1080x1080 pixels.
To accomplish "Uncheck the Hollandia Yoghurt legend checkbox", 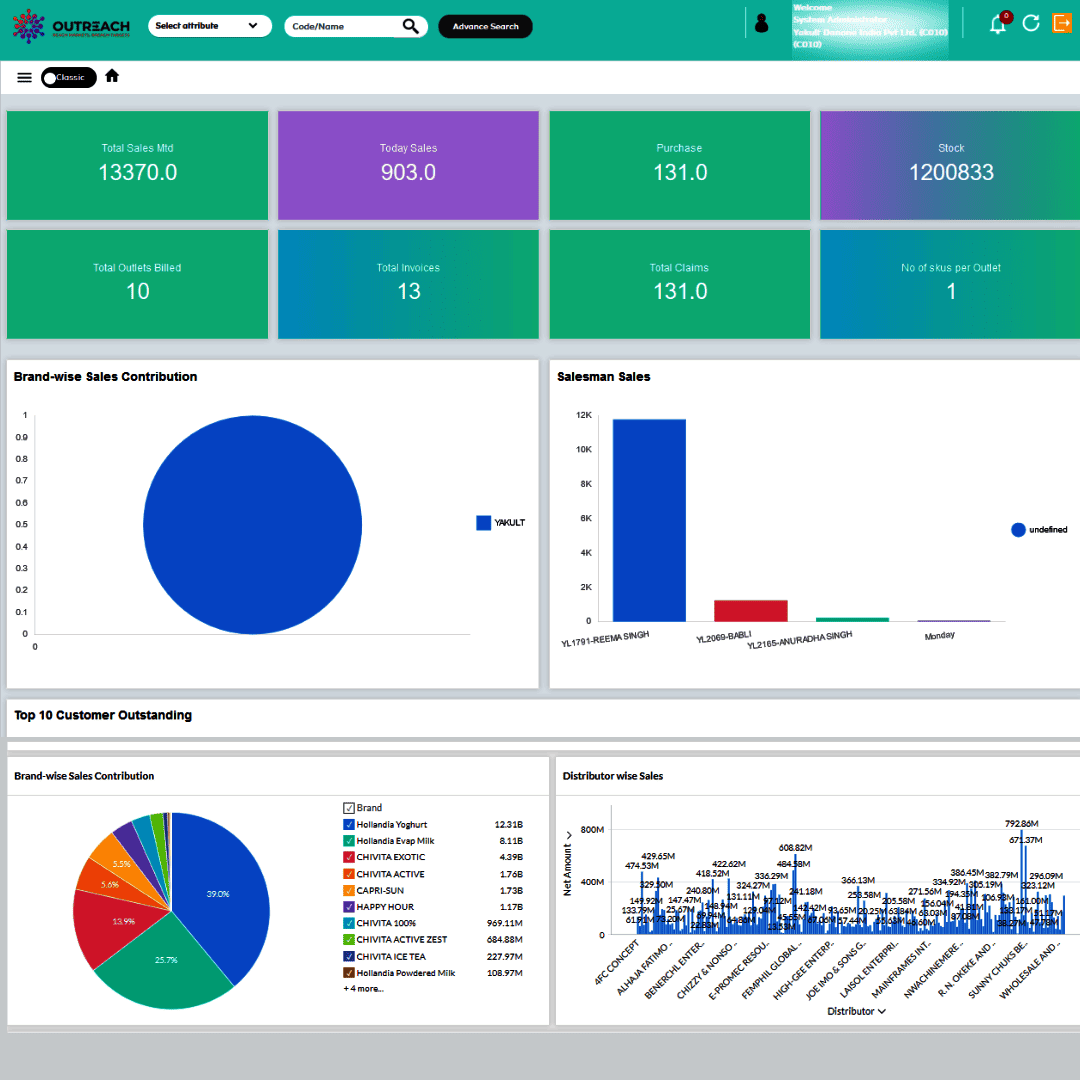I will pos(349,825).
